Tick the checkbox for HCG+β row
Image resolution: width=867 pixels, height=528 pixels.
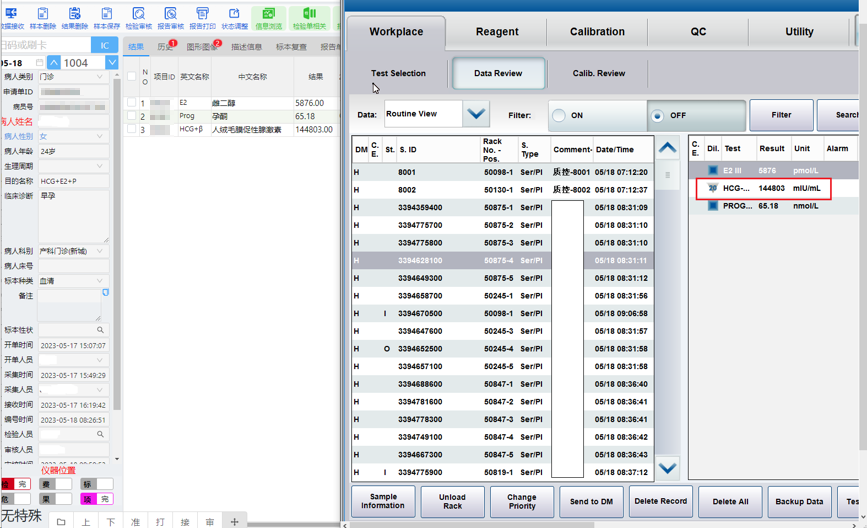point(131,129)
